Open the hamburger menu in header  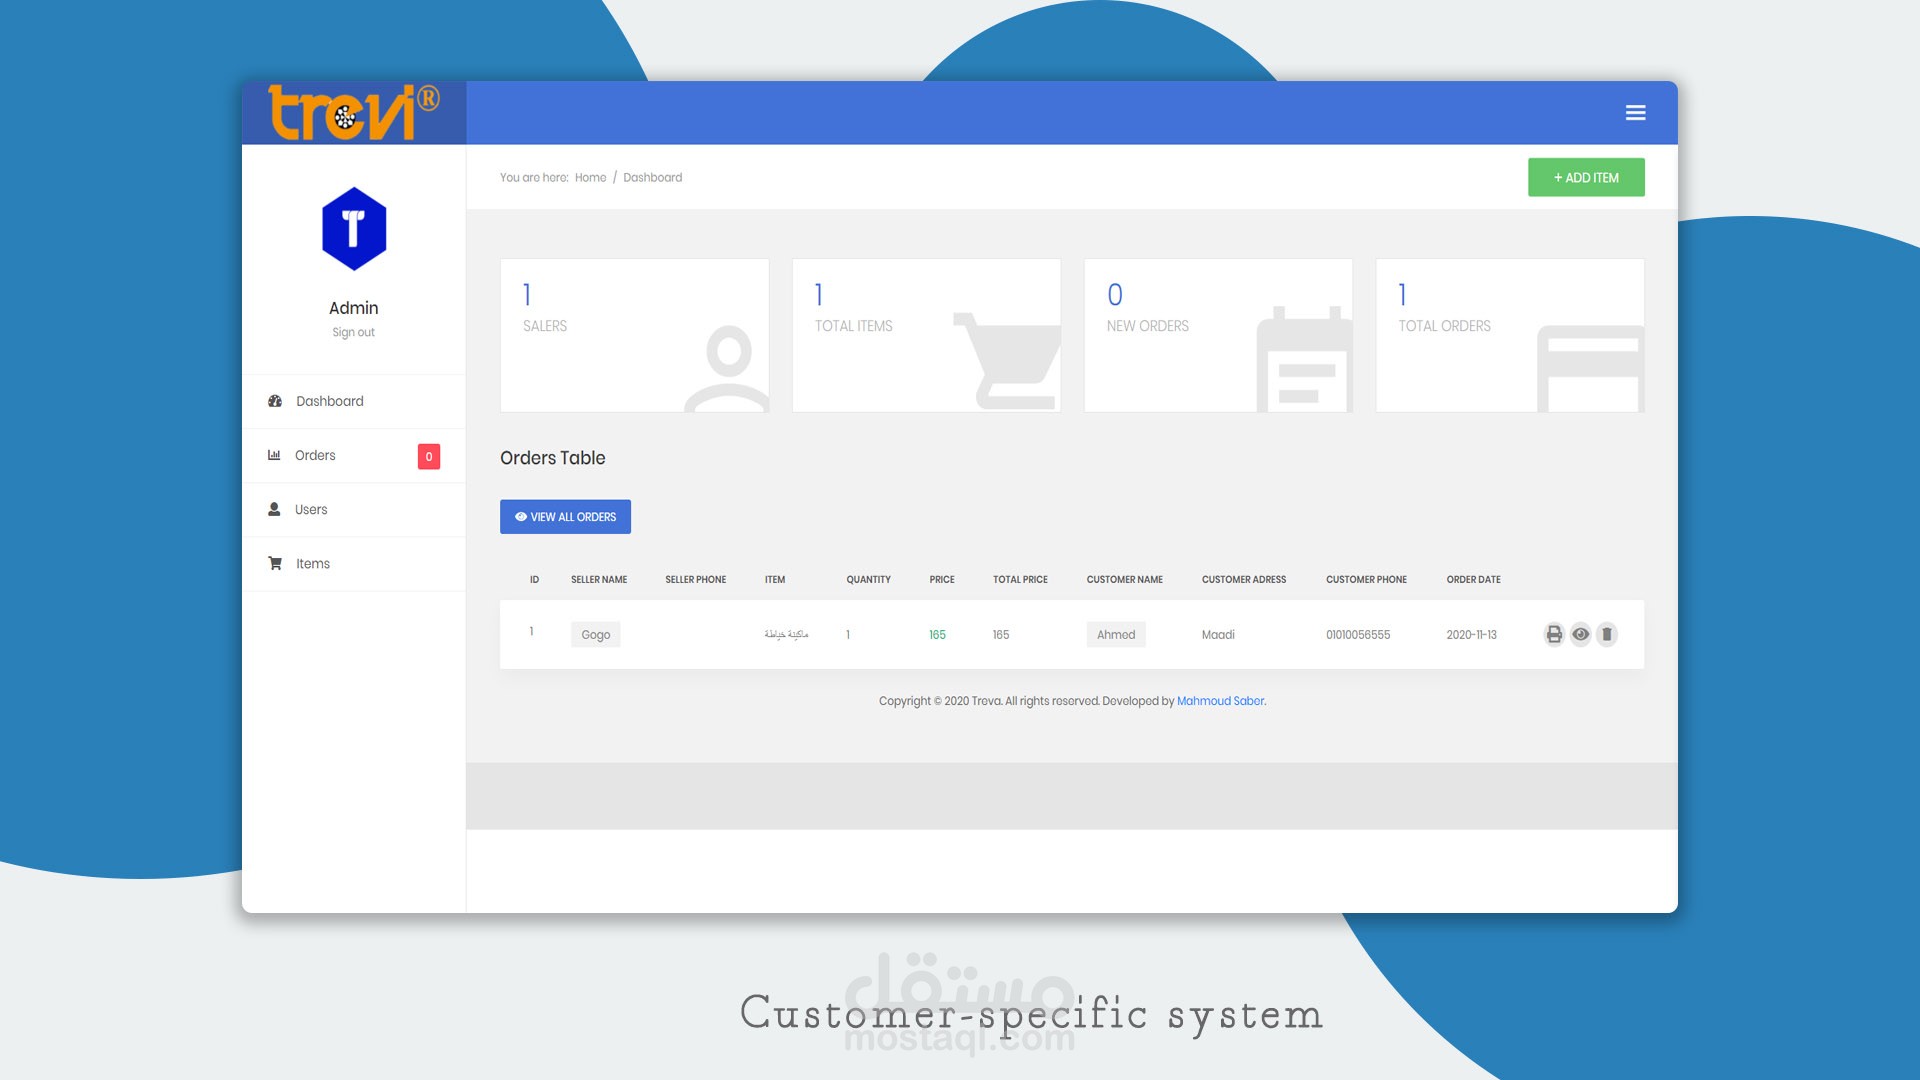tap(1635, 113)
